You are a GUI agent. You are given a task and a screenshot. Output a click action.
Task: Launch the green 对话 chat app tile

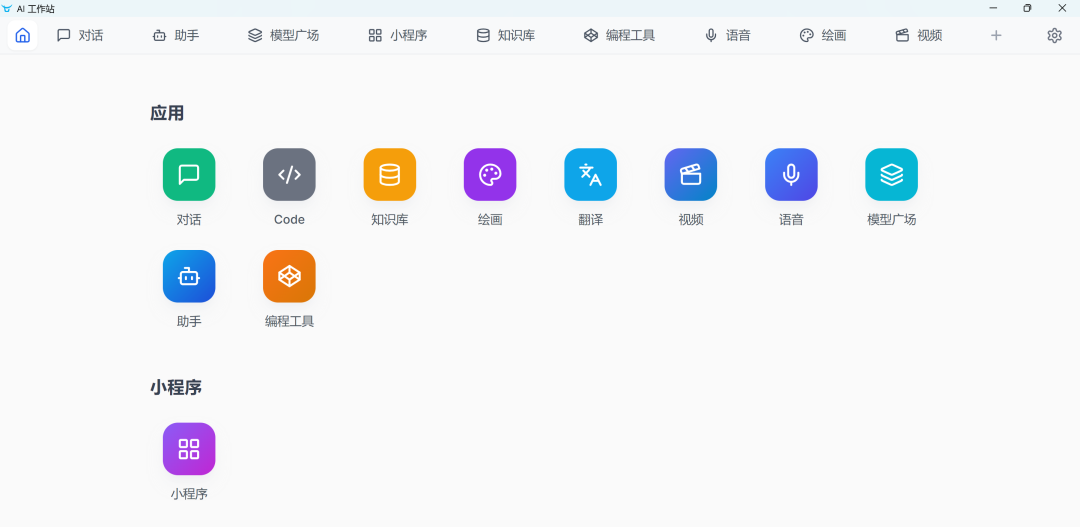click(189, 174)
